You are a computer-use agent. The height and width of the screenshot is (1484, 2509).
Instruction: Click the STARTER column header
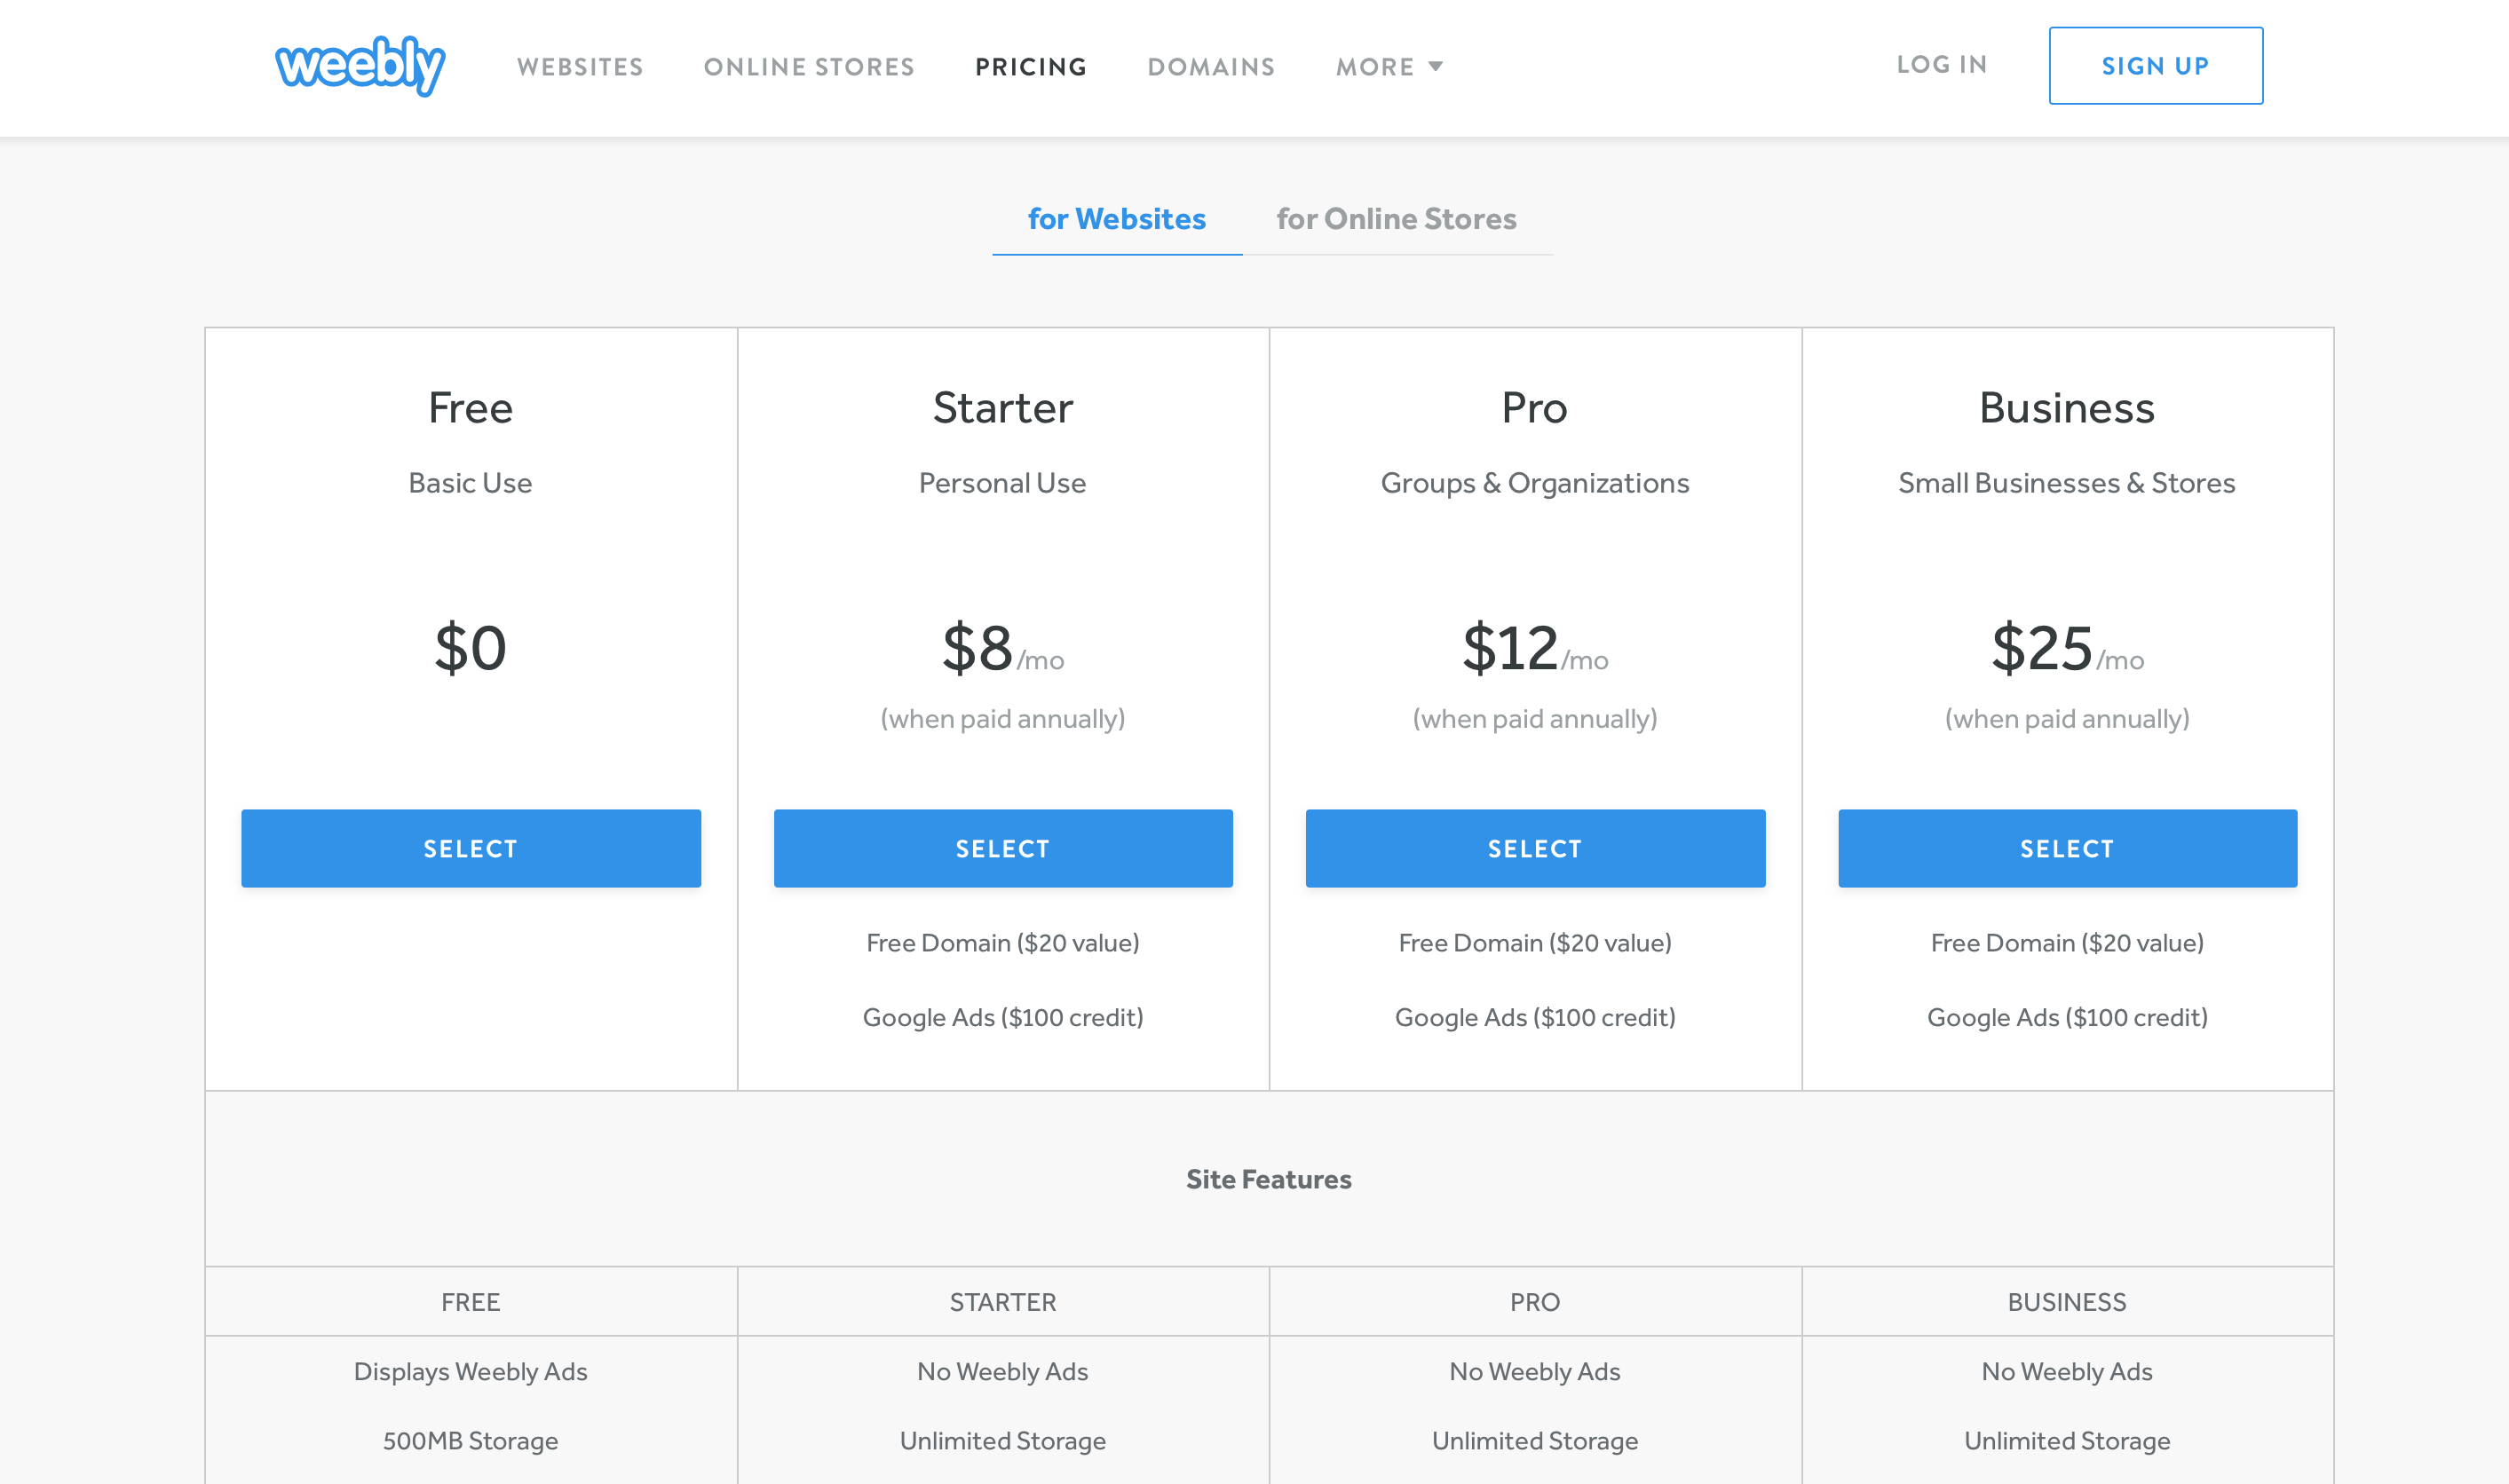coord(1003,1302)
